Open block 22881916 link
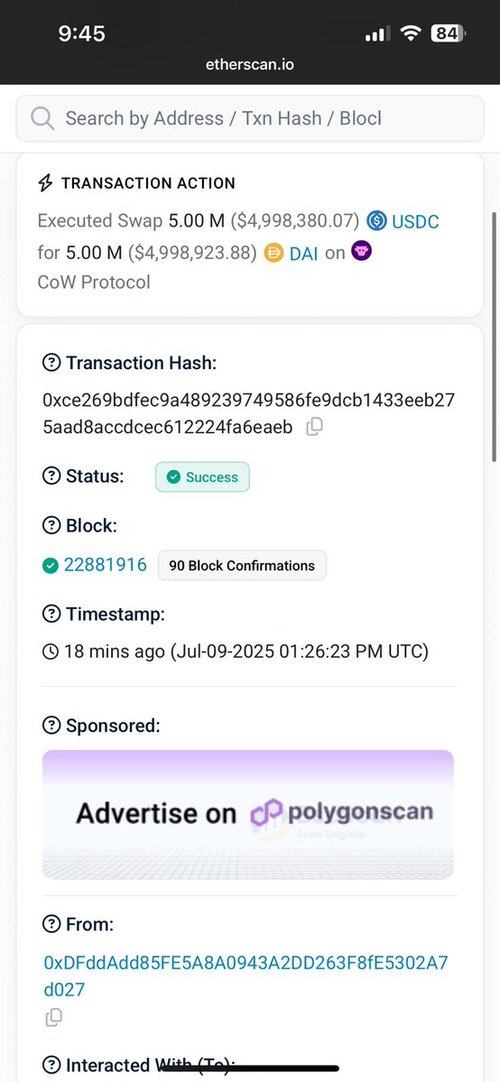Screen dimensions: 500x1082 (x=105, y=565)
